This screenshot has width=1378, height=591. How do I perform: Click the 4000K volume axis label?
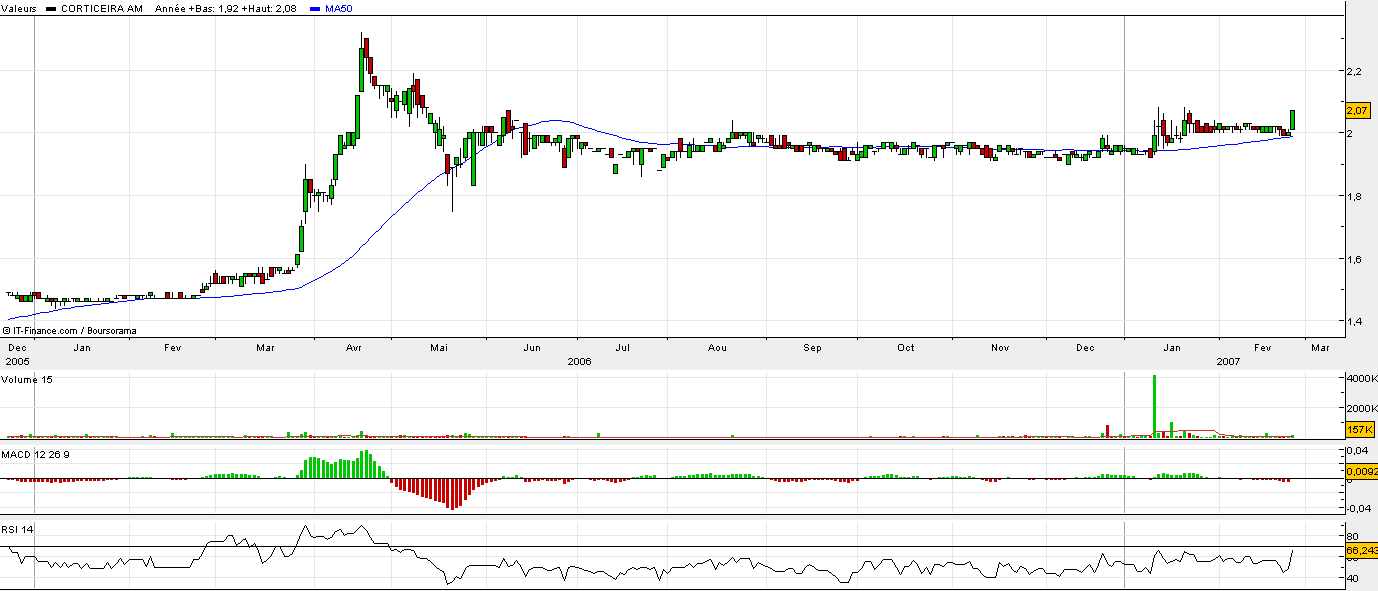pyautogui.click(x=1361, y=379)
